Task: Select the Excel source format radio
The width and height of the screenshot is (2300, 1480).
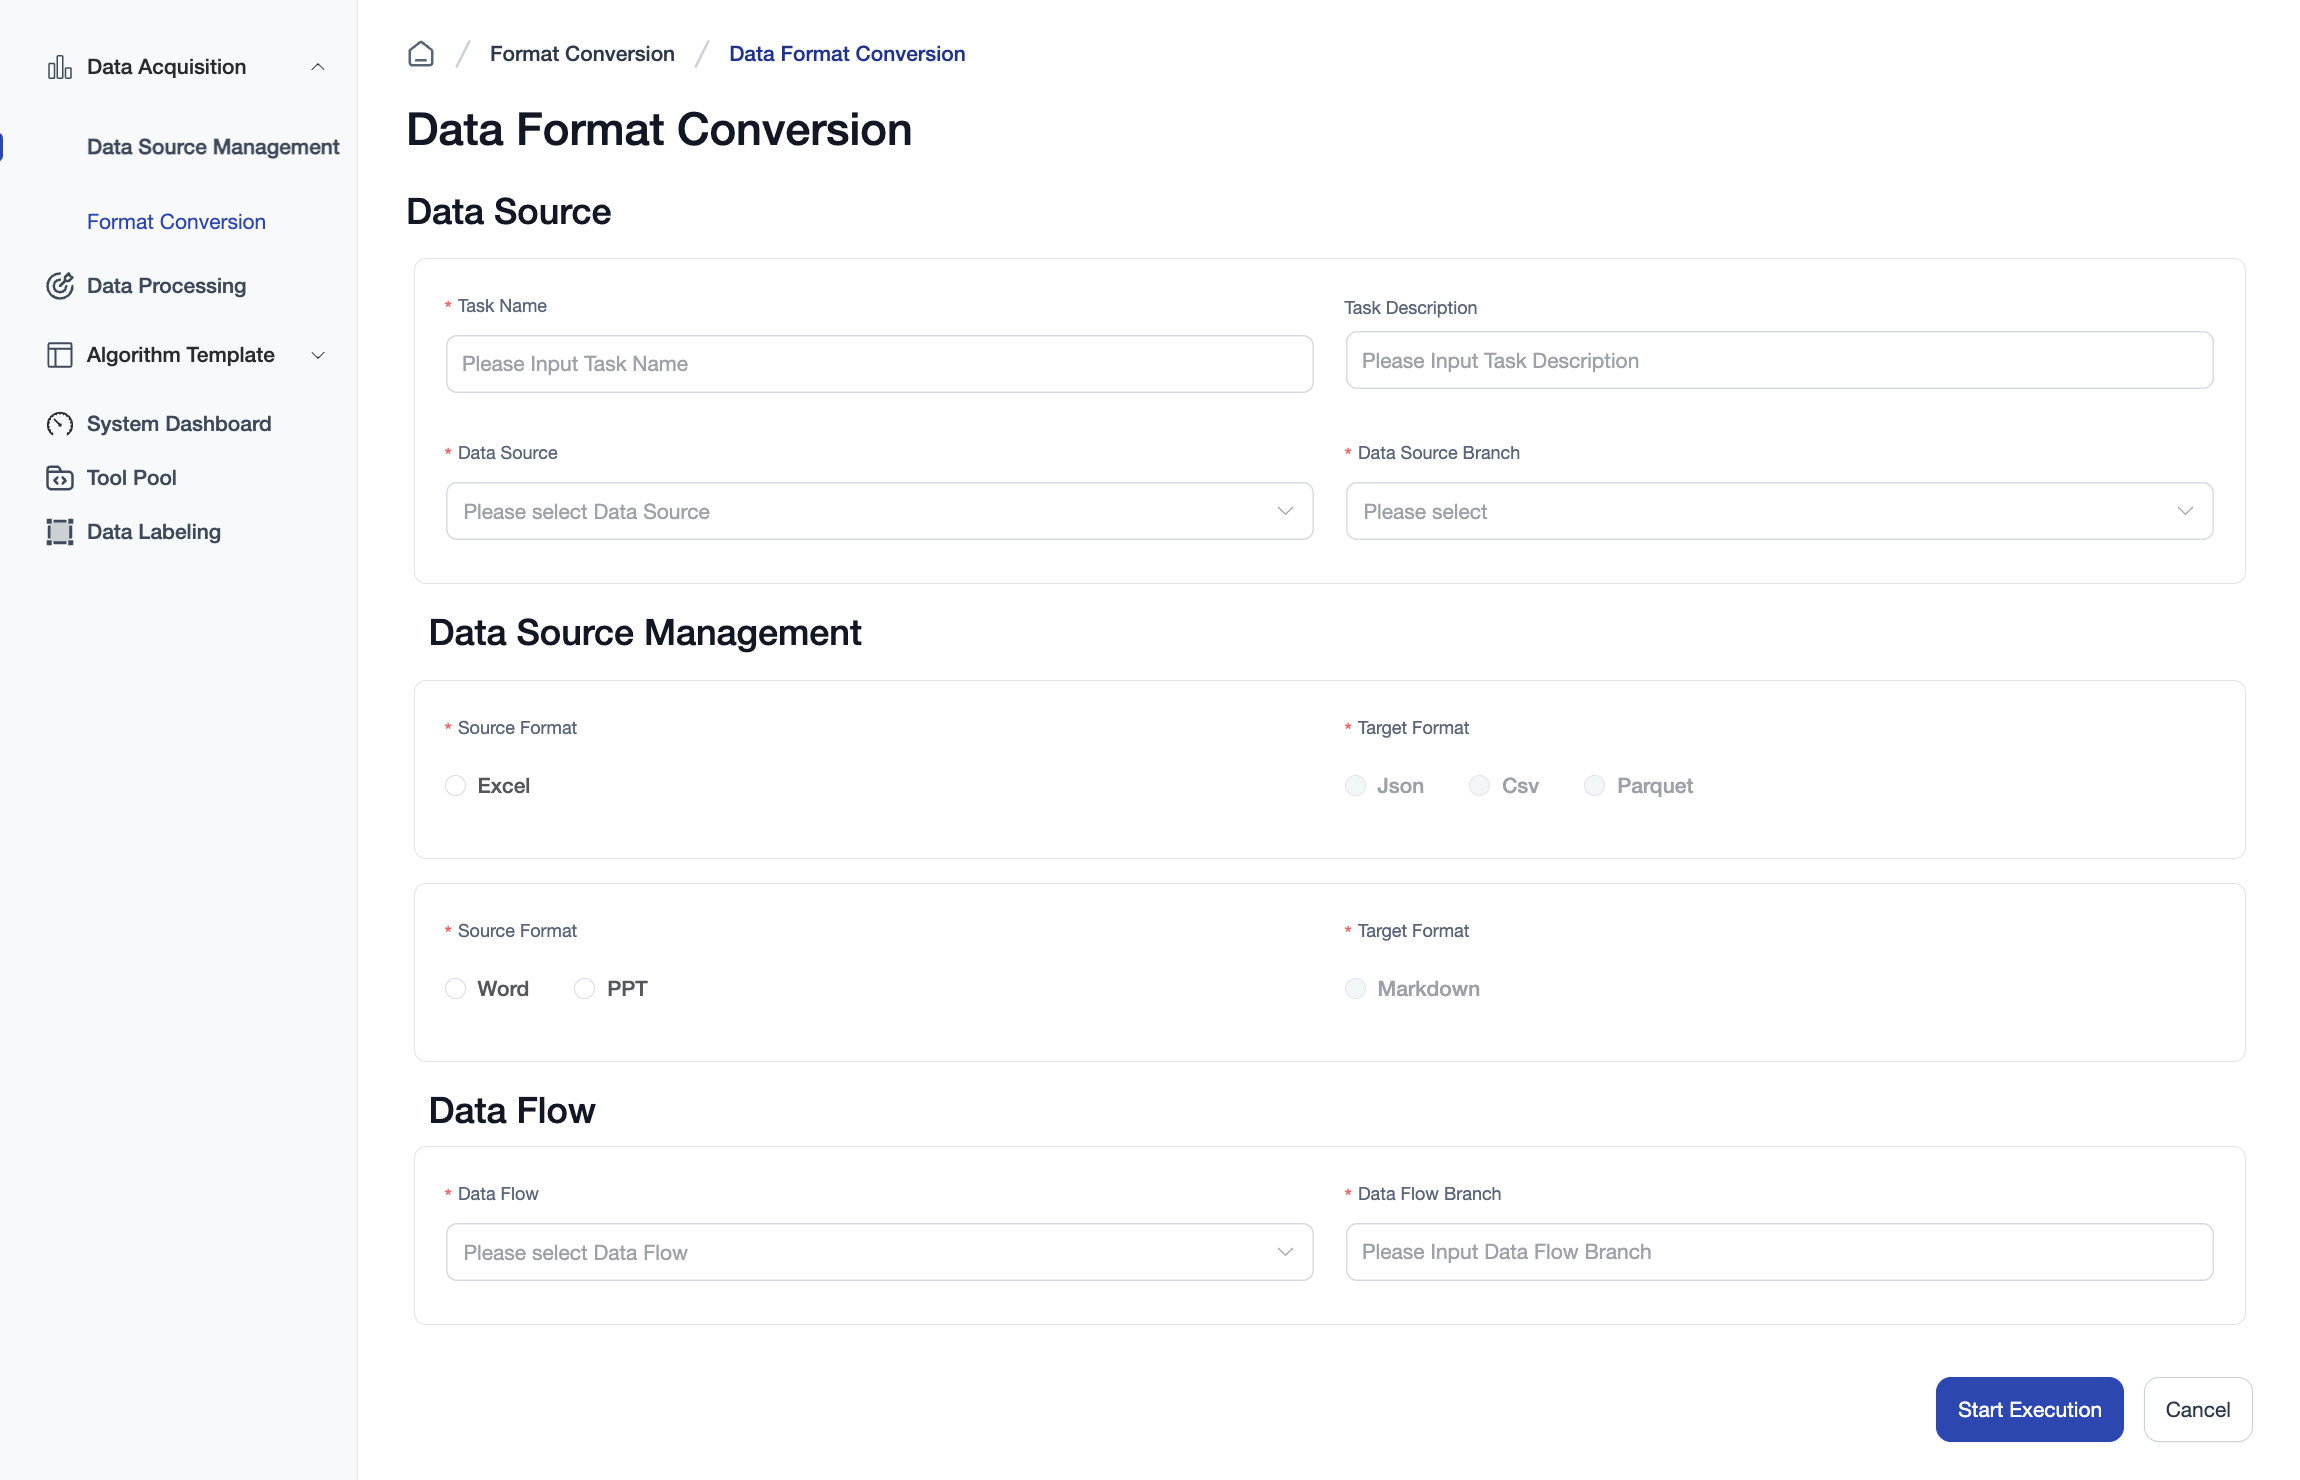Action: tap(456, 786)
